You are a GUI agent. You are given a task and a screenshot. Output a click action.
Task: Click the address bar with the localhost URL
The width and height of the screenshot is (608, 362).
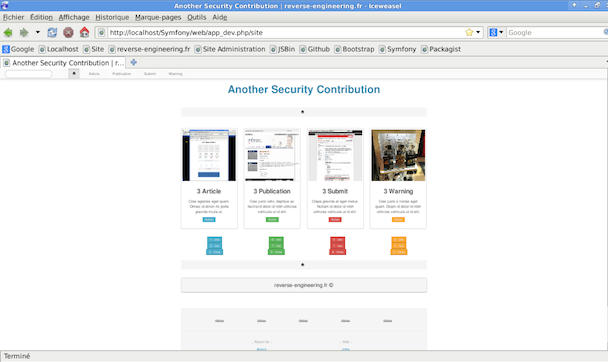(x=285, y=33)
